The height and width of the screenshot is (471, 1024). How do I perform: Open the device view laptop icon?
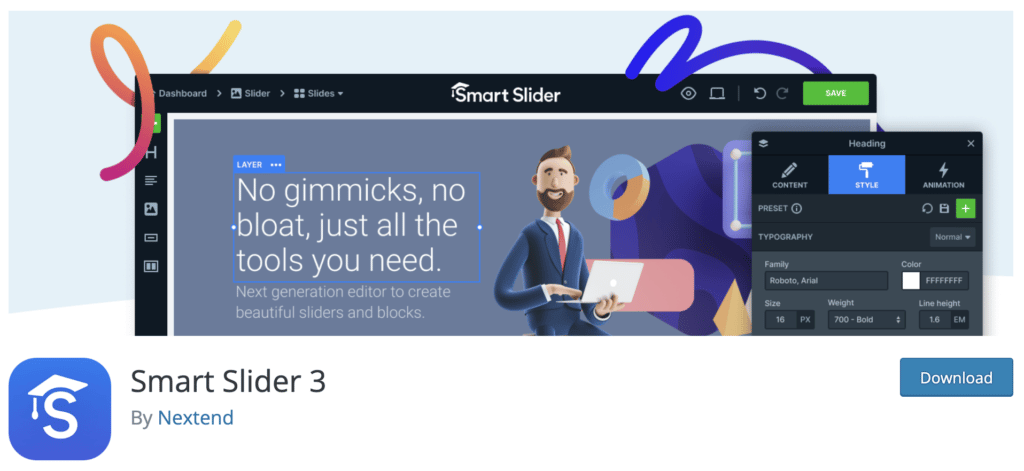click(x=717, y=93)
